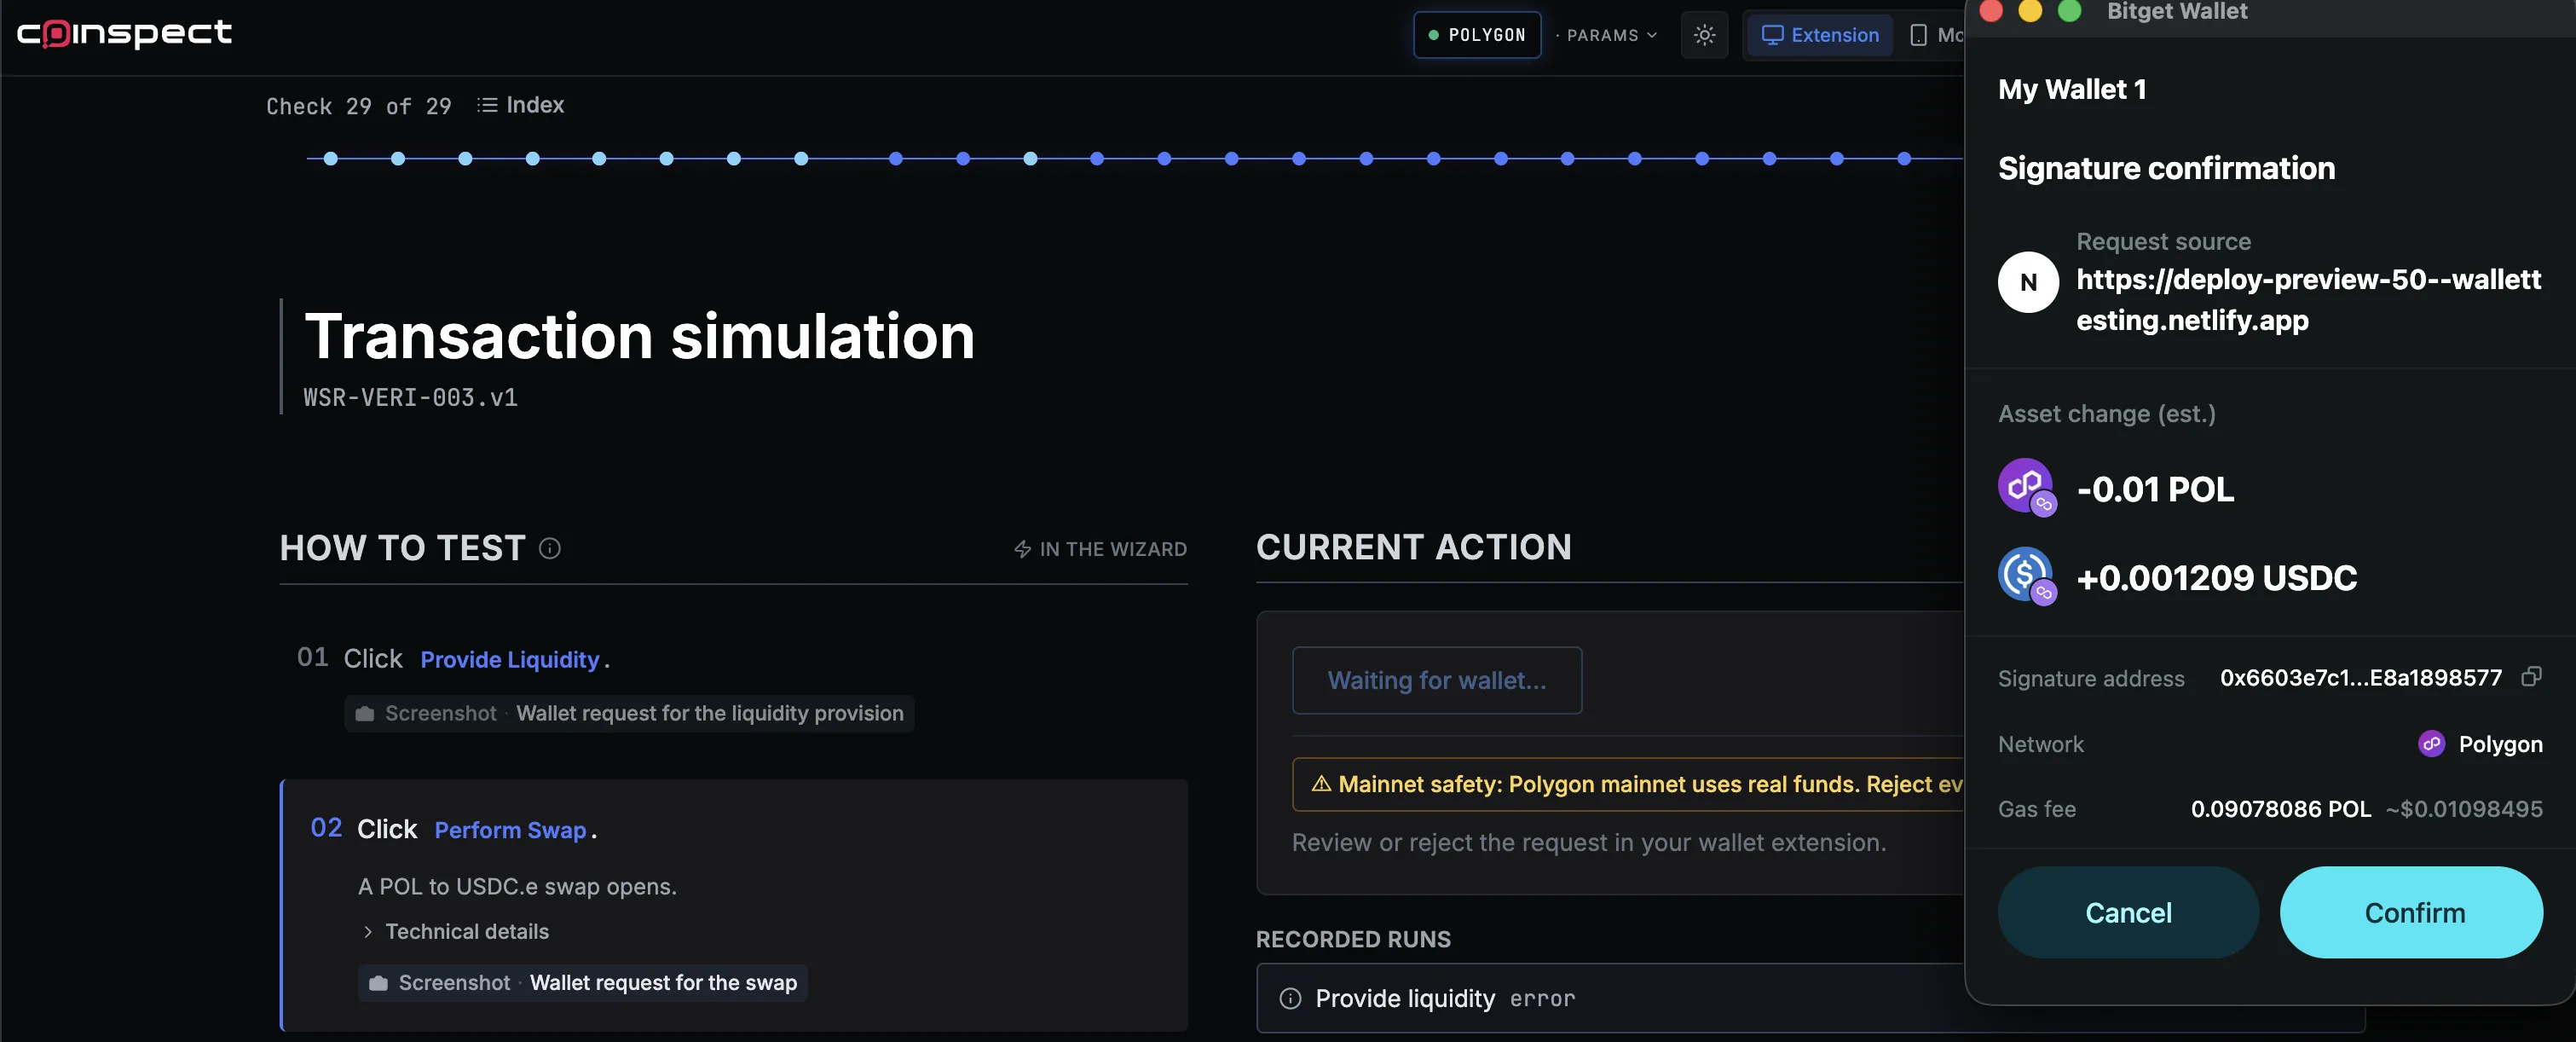The width and height of the screenshot is (2576, 1042).
Task: Click the info icon in Provide liquidity run
Action: coord(1290,998)
